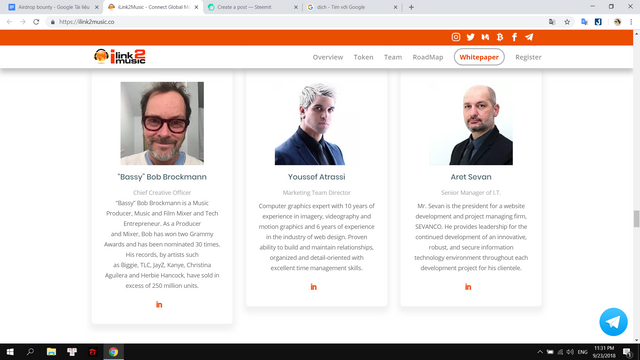Screen dimensions: 640x360
Task: Click Aret Sevan's photo
Action: coord(471,123)
